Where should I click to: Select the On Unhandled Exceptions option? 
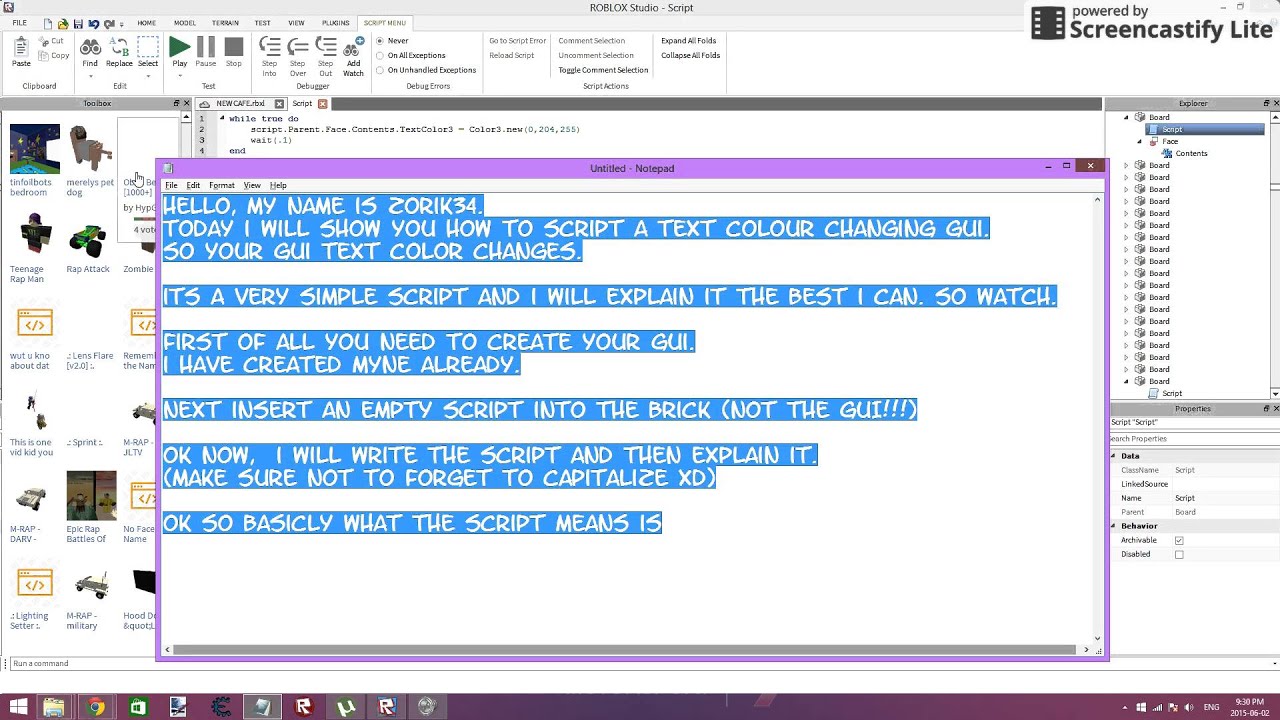(380, 70)
